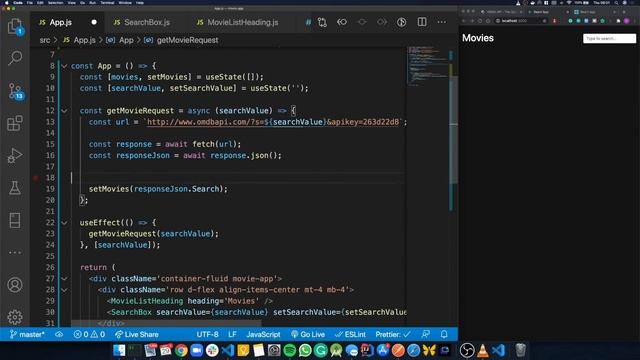Open the Manage gear icon
The height and width of the screenshot is (360, 640).
pyautogui.click(x=15, y=317)
